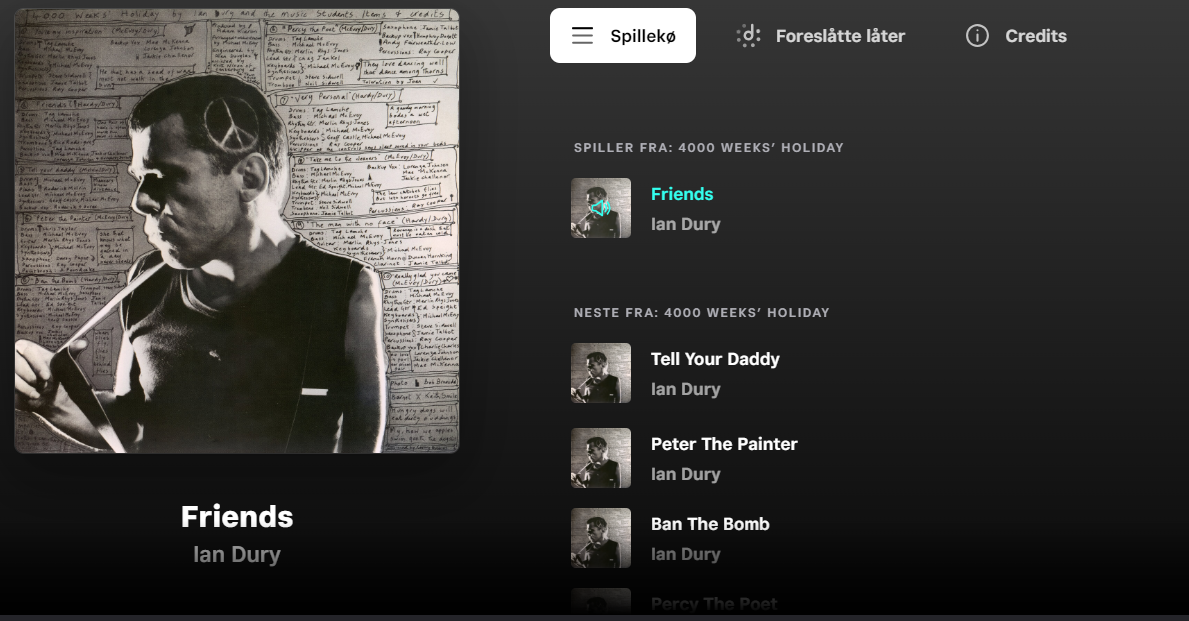Click the Foreslåtte låter dotted circle icon
Viewport: 1189px width, 621px height.
point(748,36)
